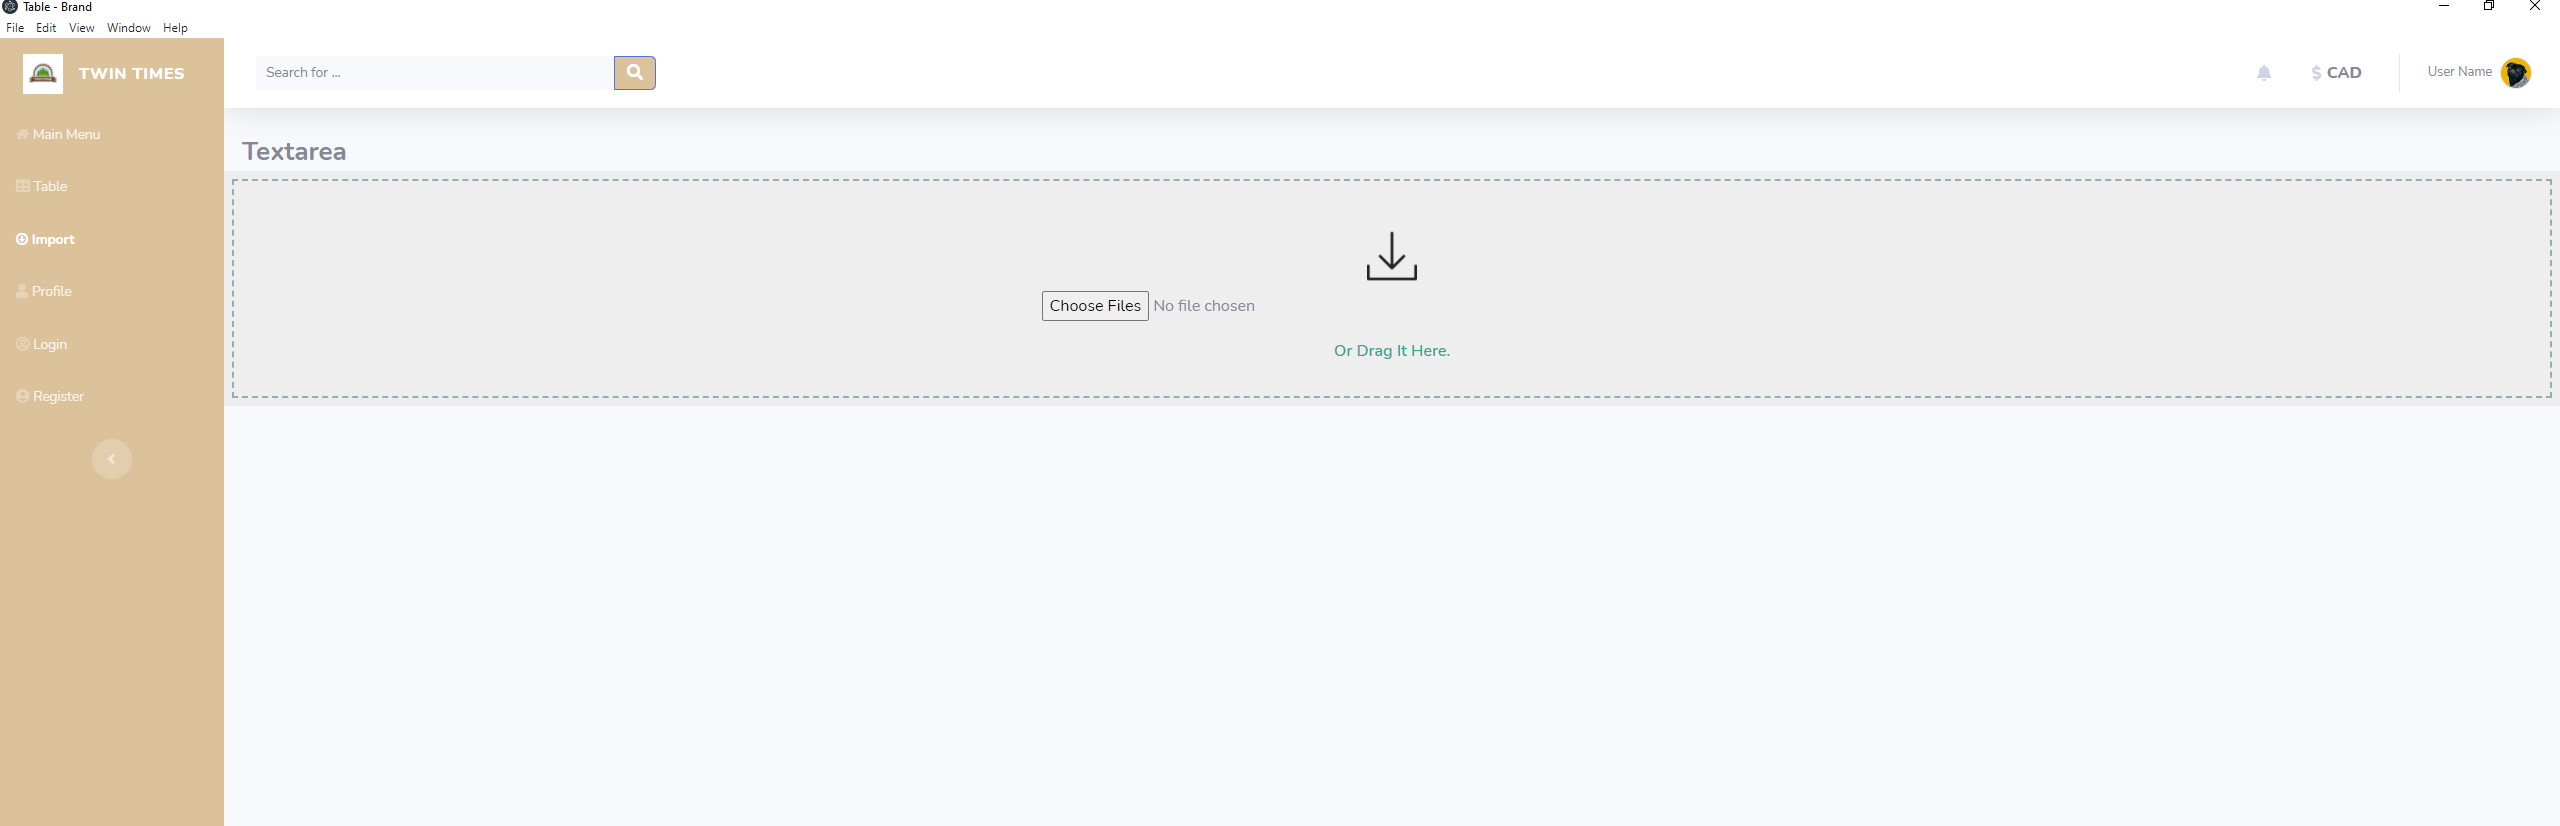
Task: Select Import in the sidebar
Action: (46, 239)
